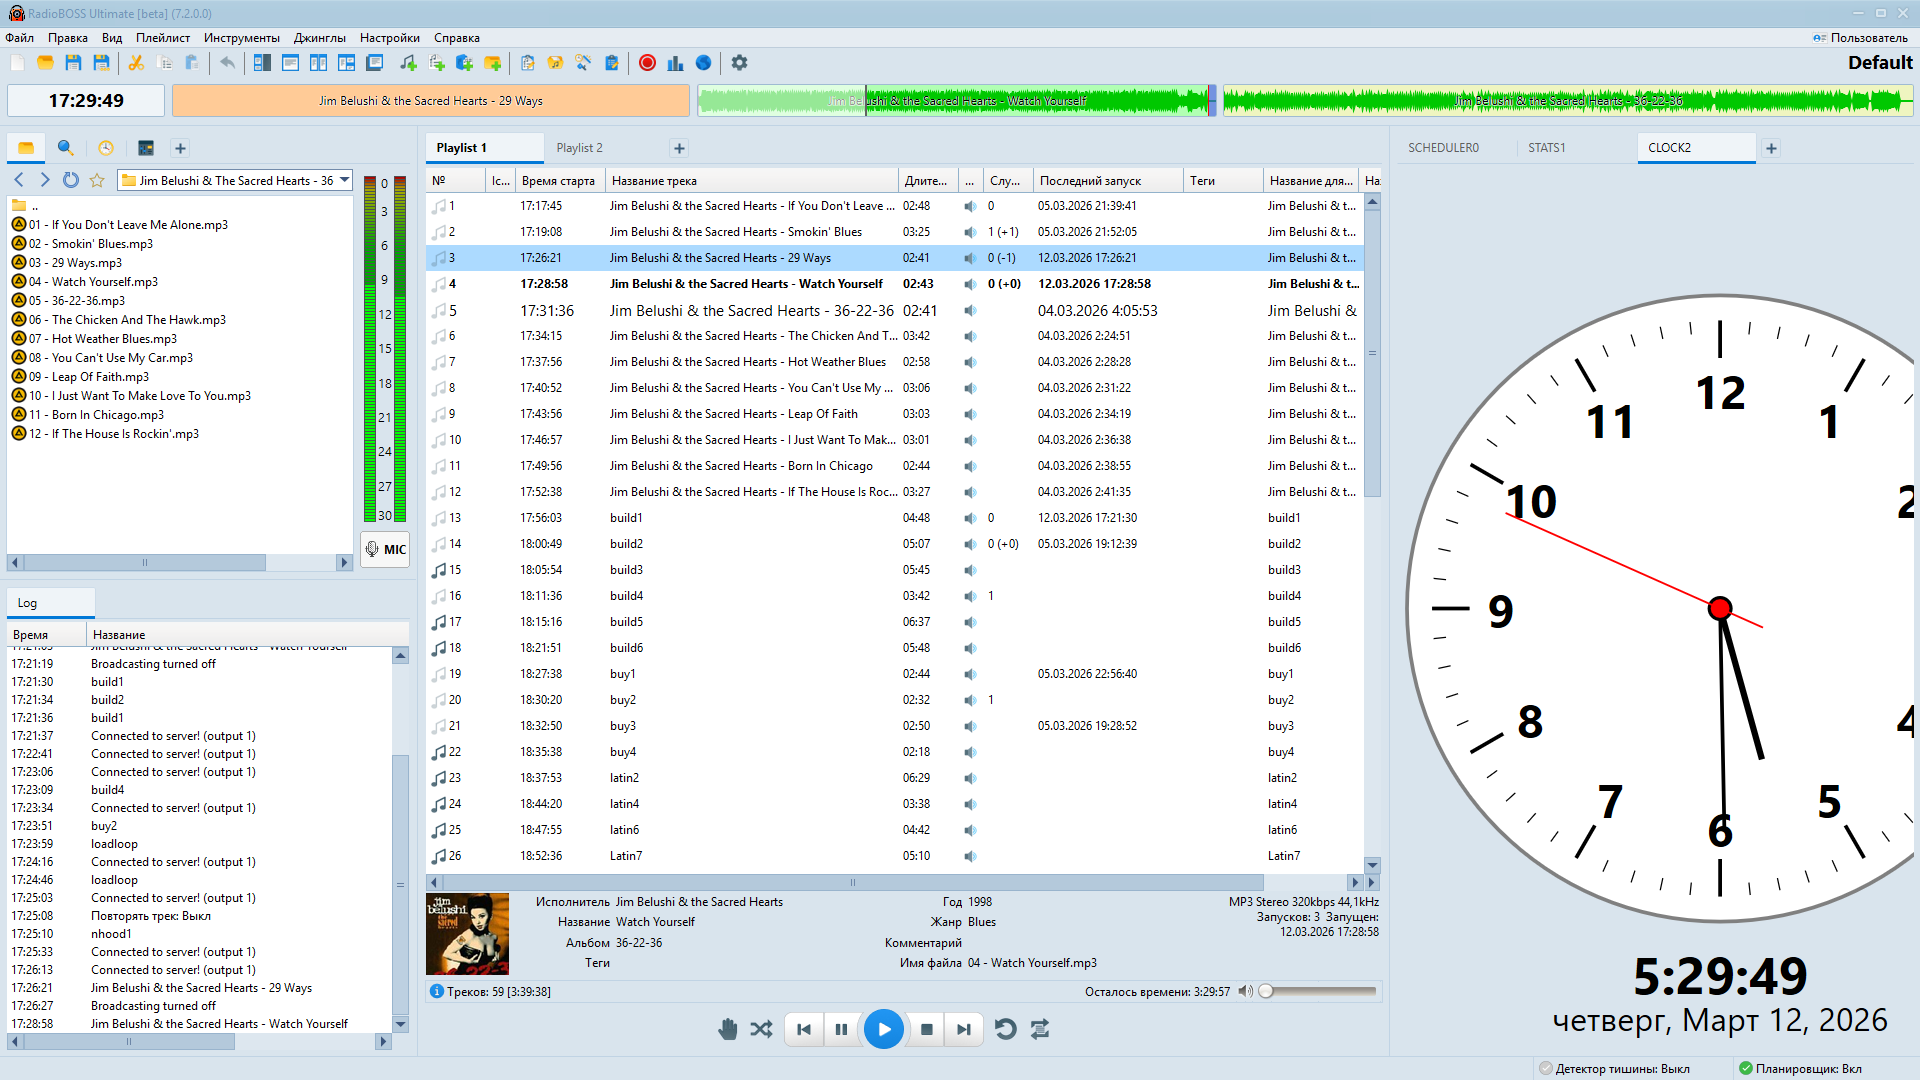Screen dimensions: 1920x1080
Task: Click the red record button in toolbar
Action: point(647,63)
